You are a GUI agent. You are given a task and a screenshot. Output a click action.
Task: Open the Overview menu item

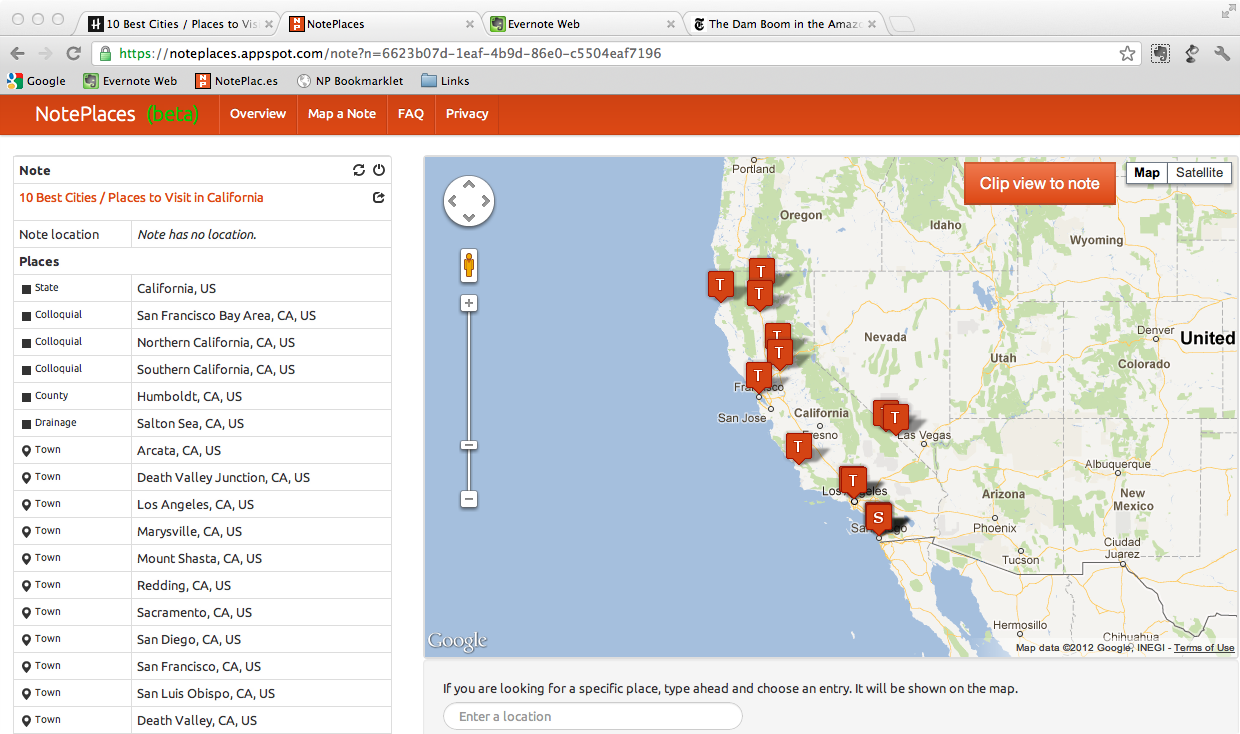click(x=258, y=114)
